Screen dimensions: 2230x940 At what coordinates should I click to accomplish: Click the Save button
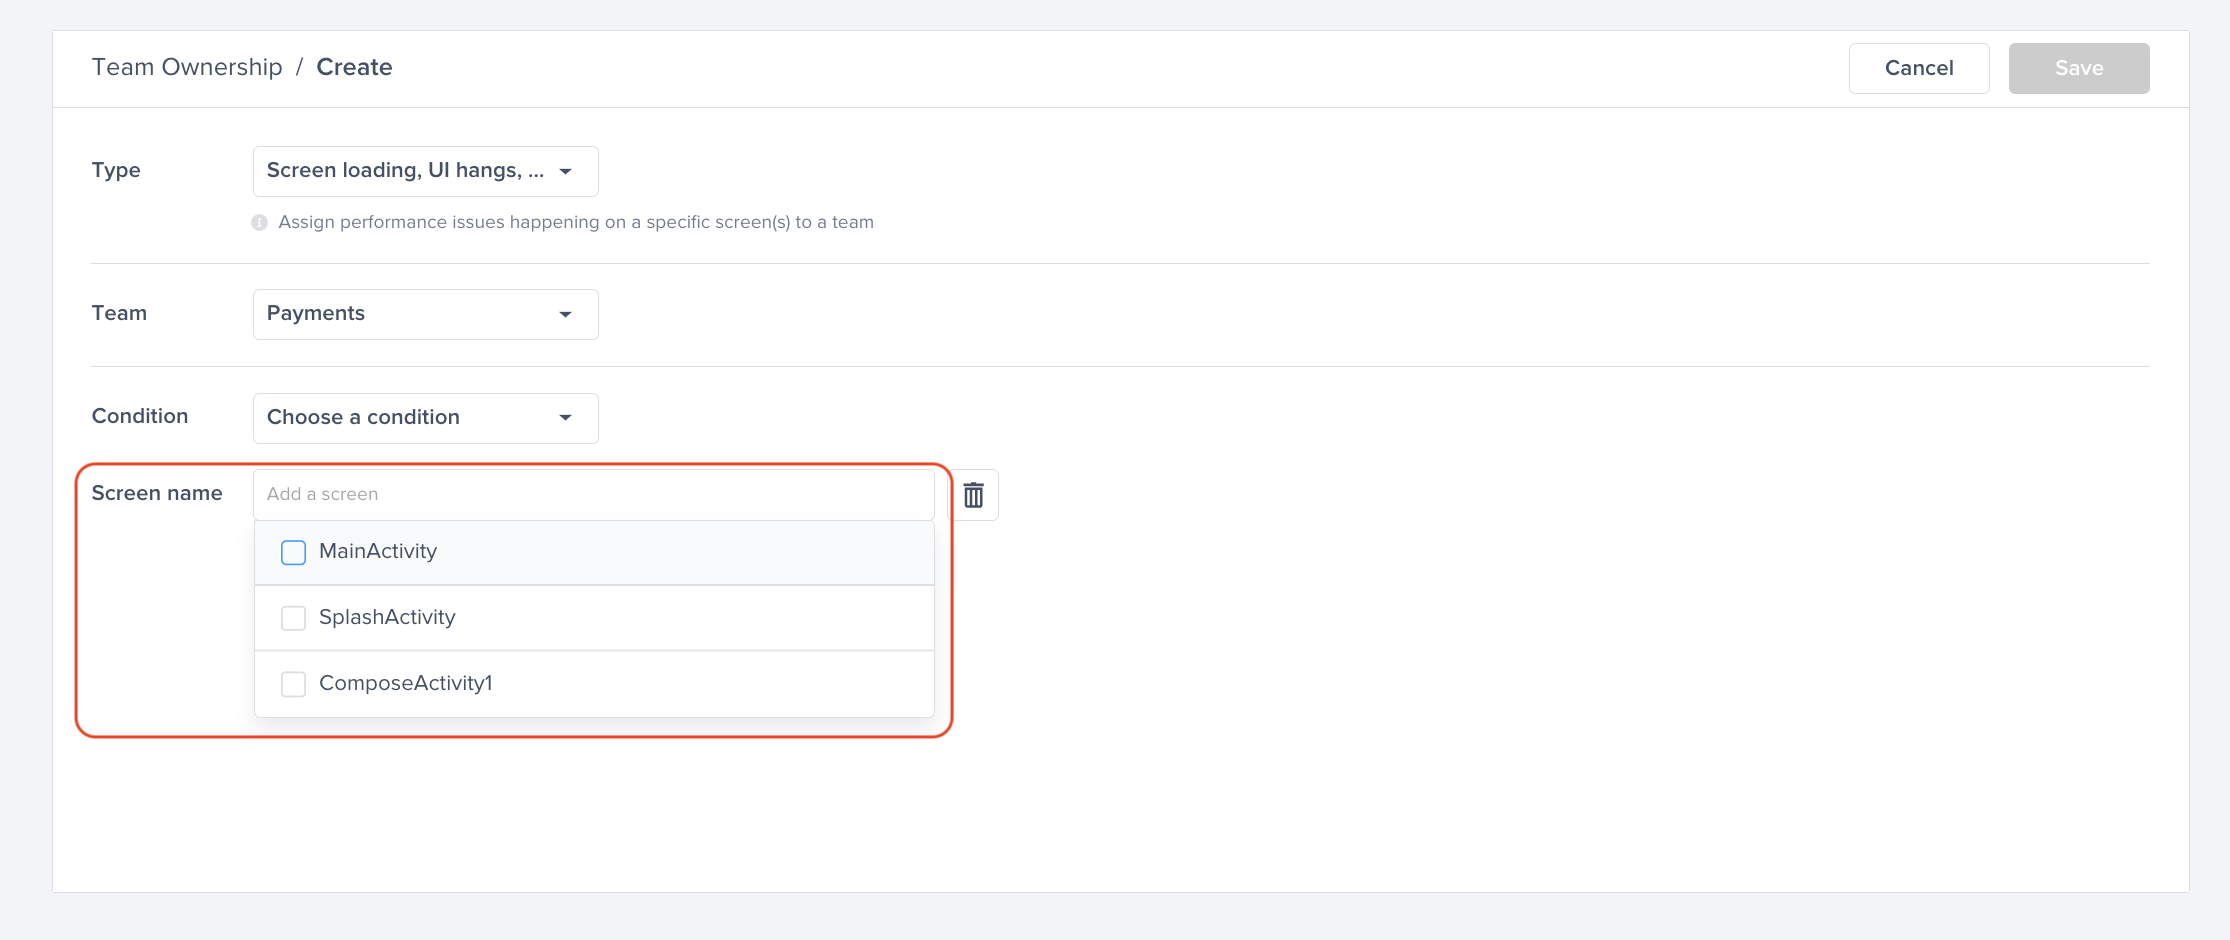[2078, 68]
